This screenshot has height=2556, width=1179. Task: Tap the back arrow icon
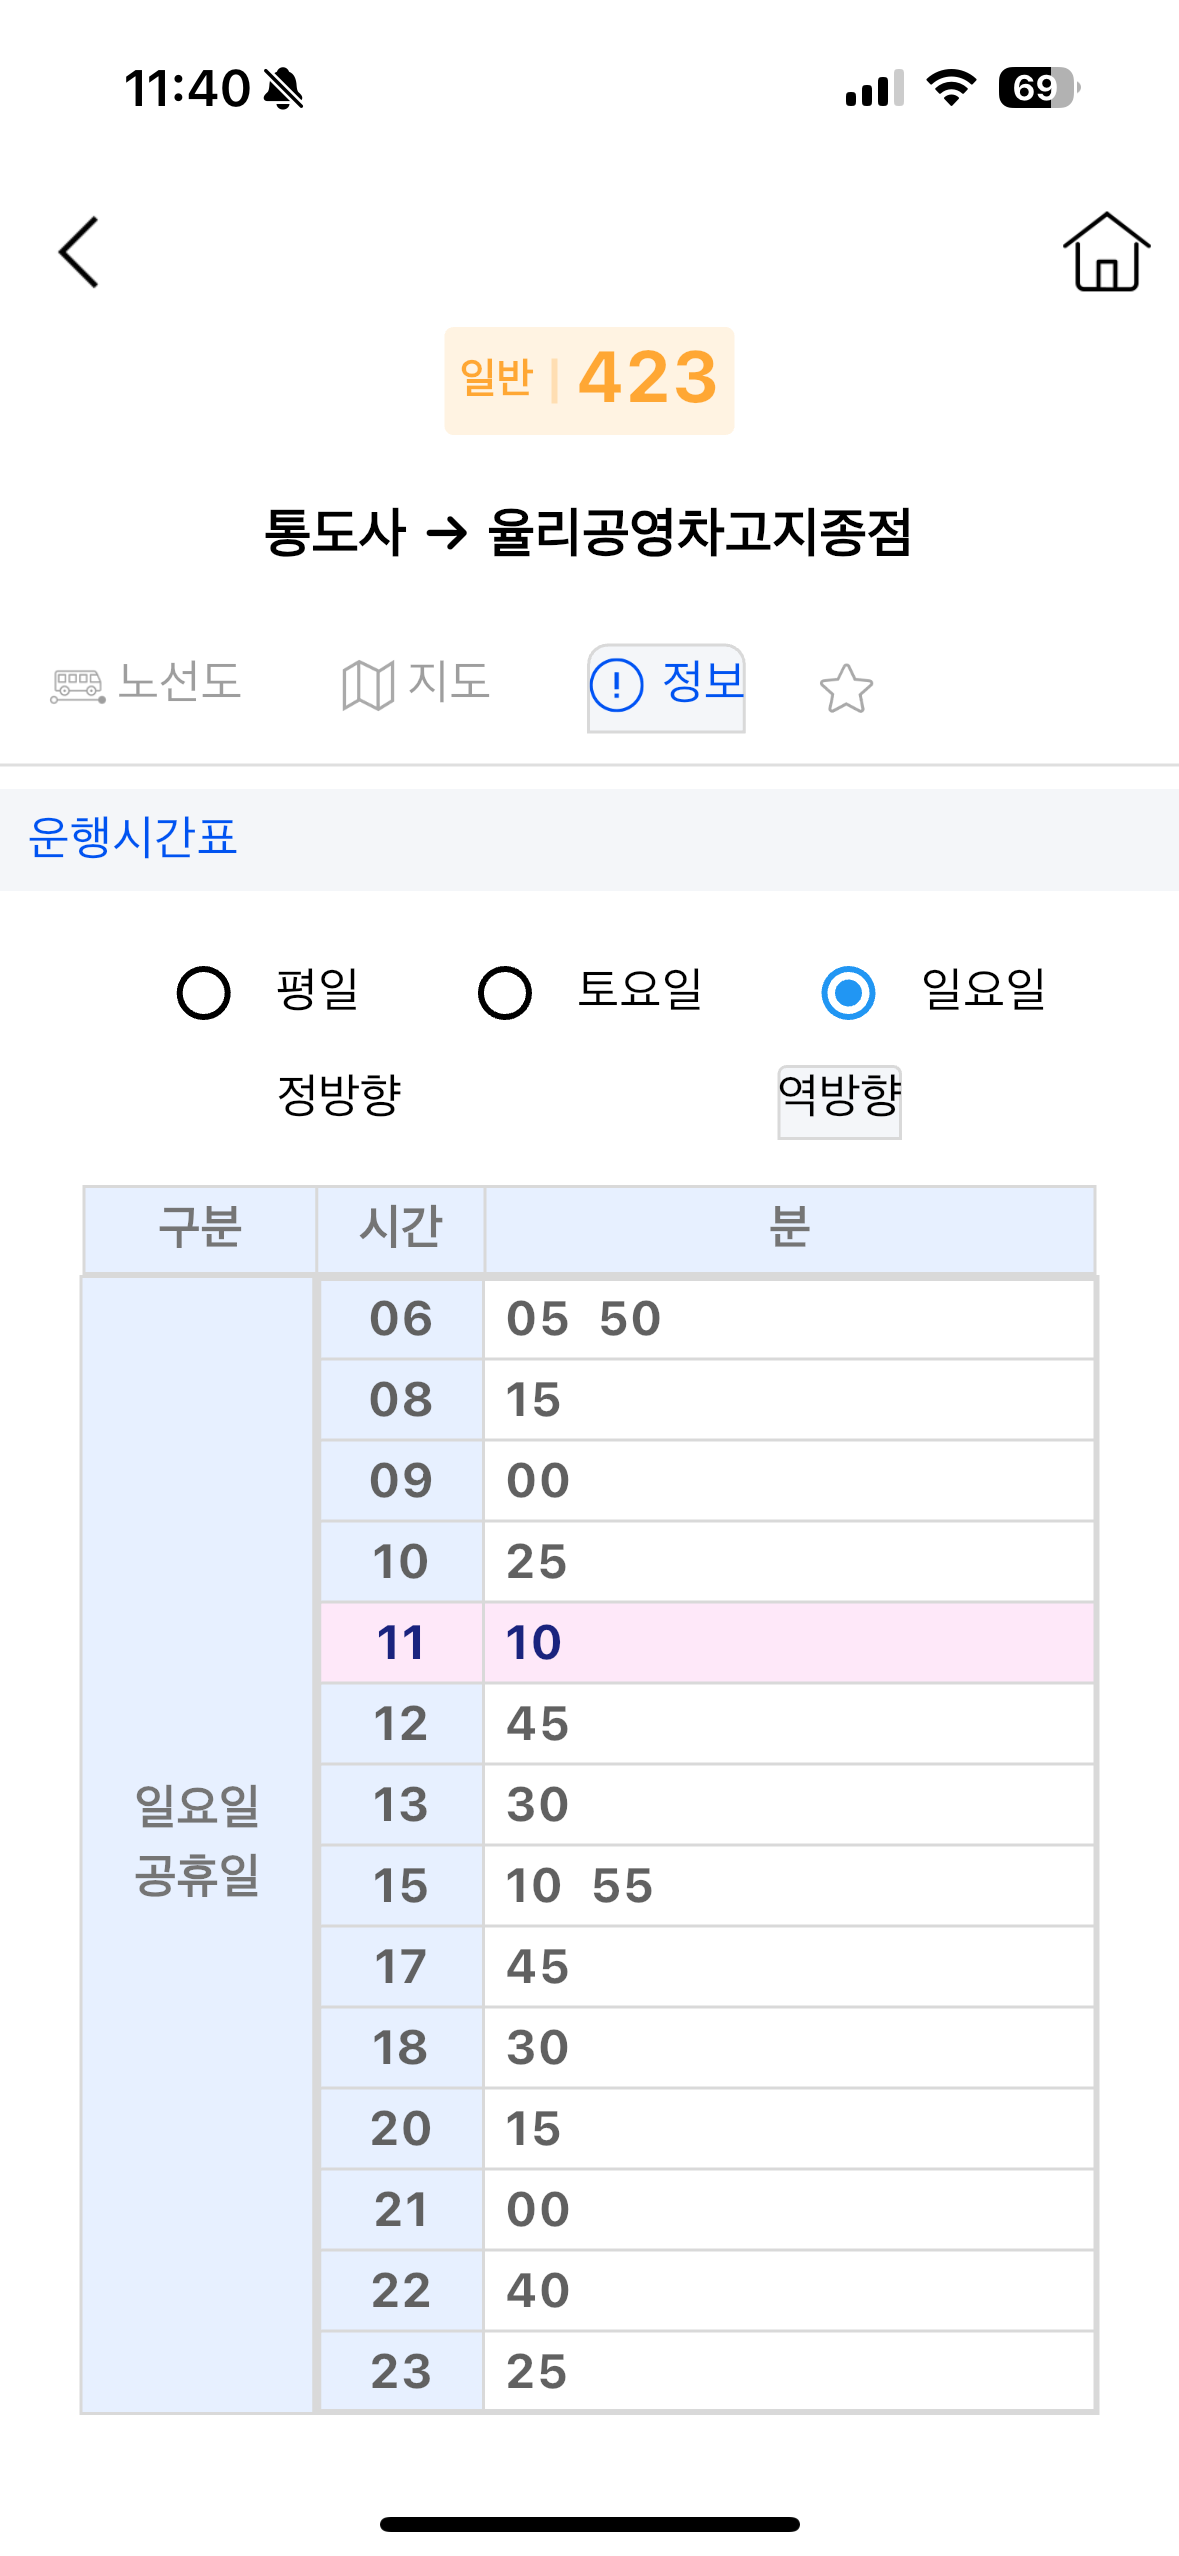tap(79, 252)
